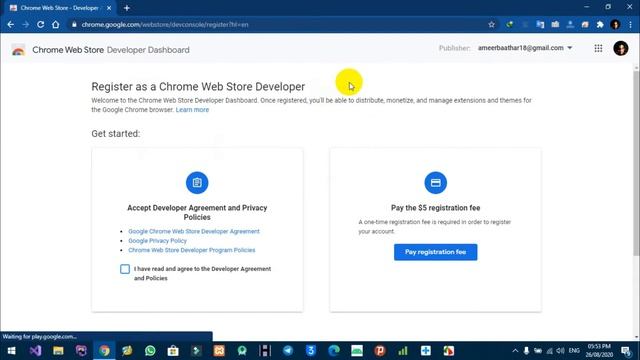
Task: Open the Google account avatar on the page
Action: tap(621, 48)
